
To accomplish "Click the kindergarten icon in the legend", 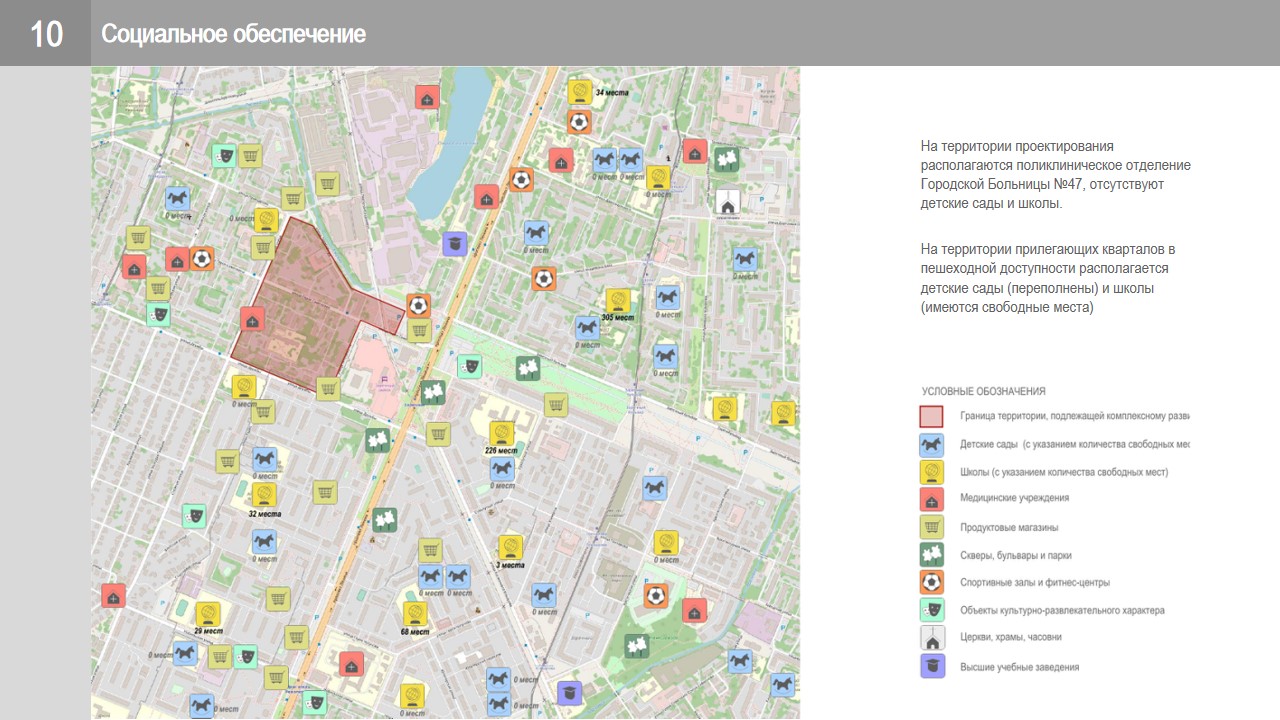I will tap(932, 444).
